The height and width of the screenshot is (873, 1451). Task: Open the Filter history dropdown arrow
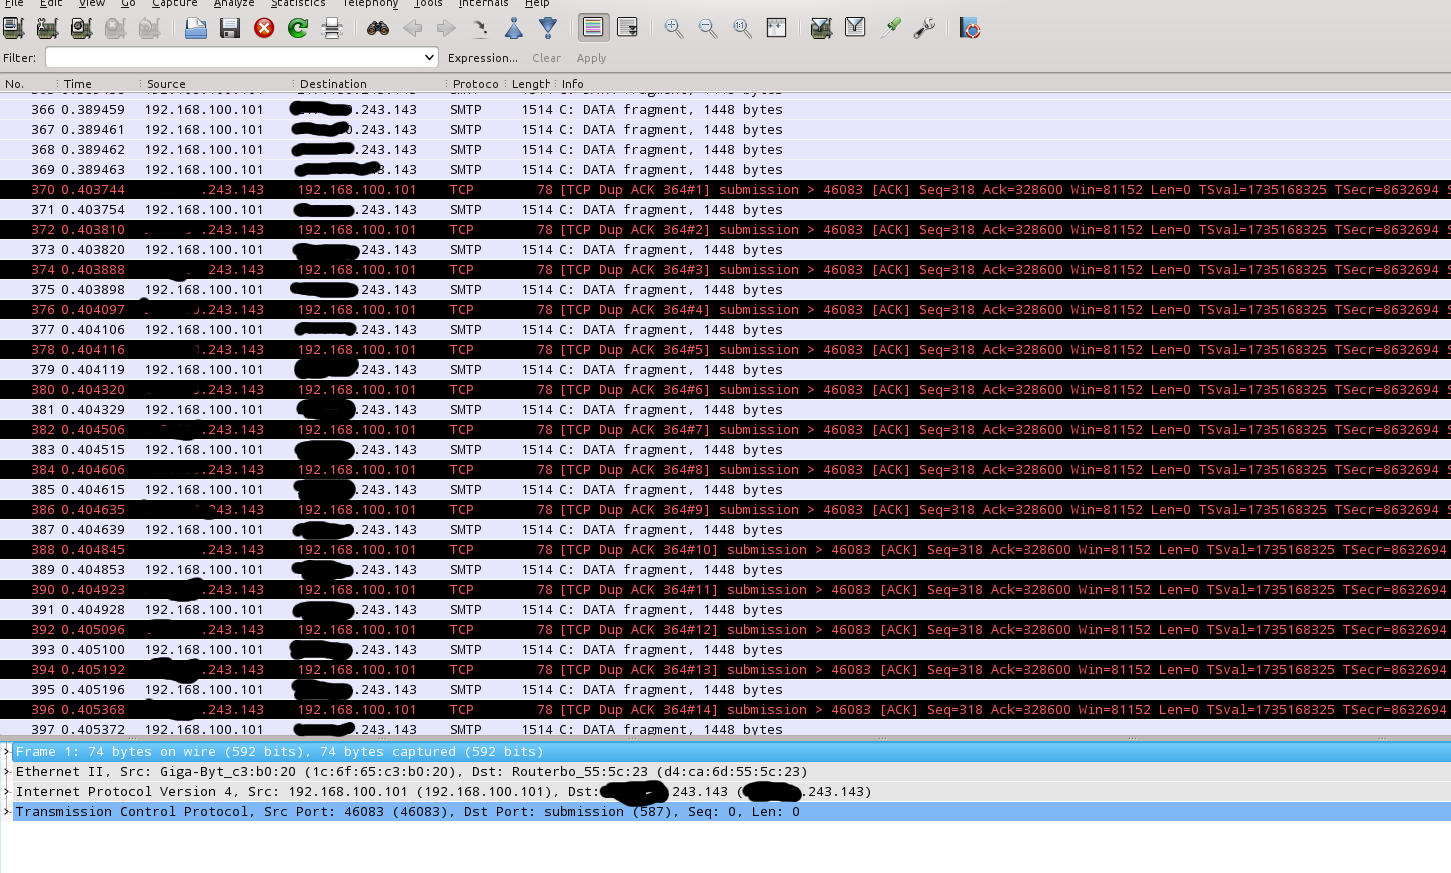point(429,58)
